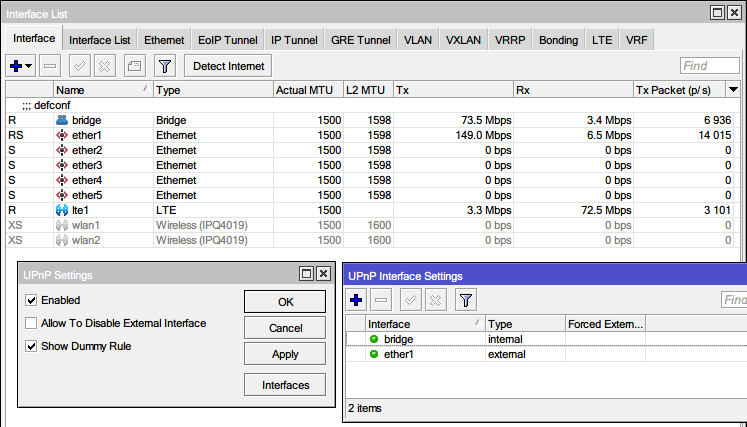Click OK in UPnP Settings
Image resolution: width=747 pixels, height=427 pixels.
[x=285, y=302]
